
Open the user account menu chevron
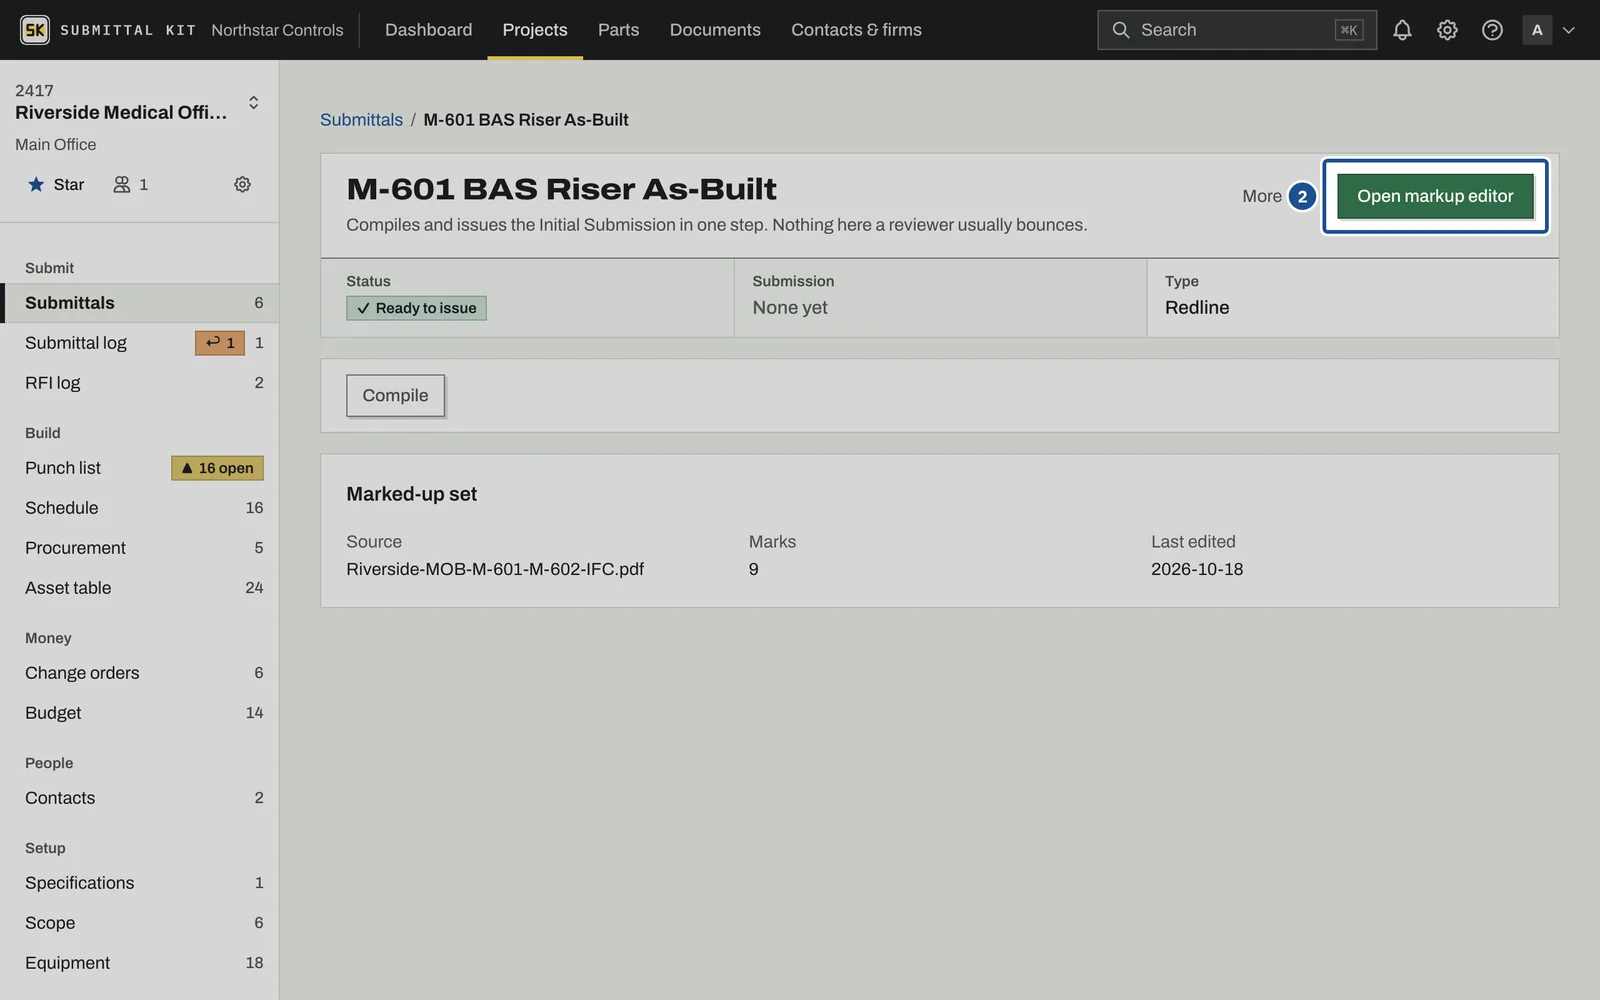pos(1569,30)
